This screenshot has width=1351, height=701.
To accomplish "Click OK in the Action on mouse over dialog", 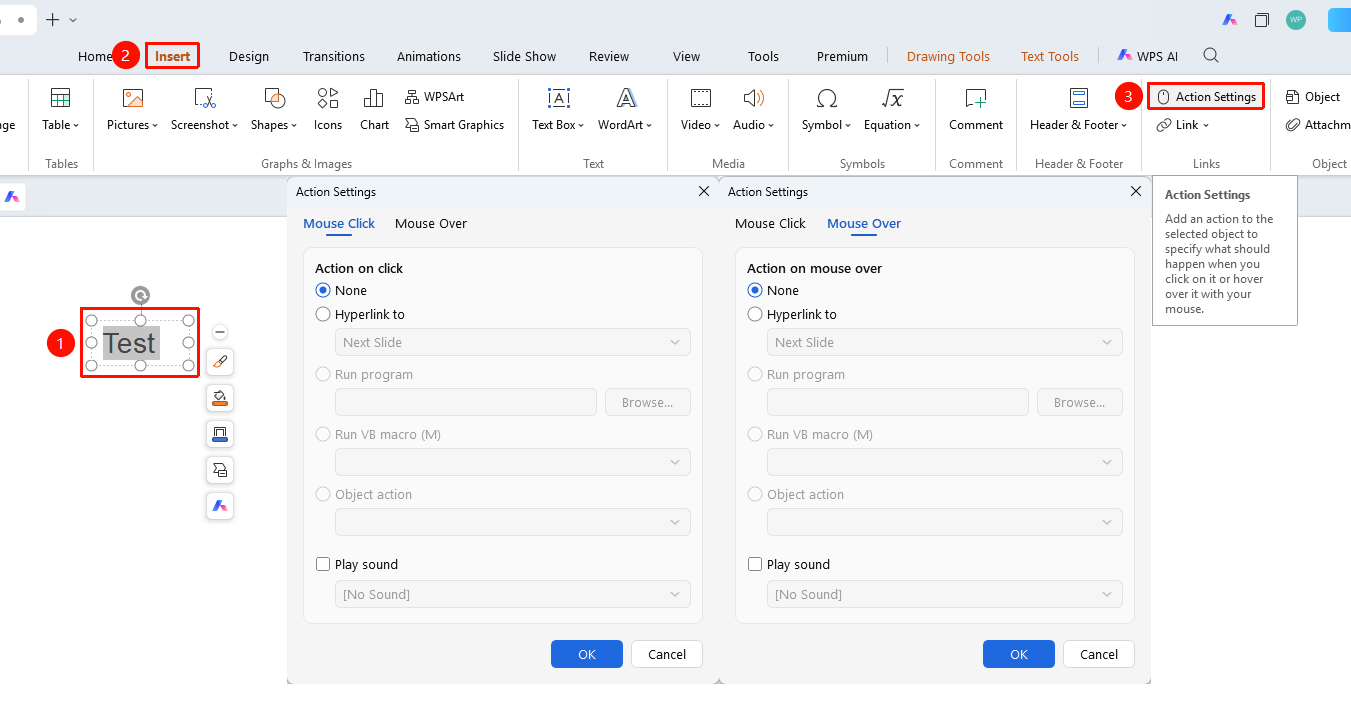I will [x=1019, y=654].
